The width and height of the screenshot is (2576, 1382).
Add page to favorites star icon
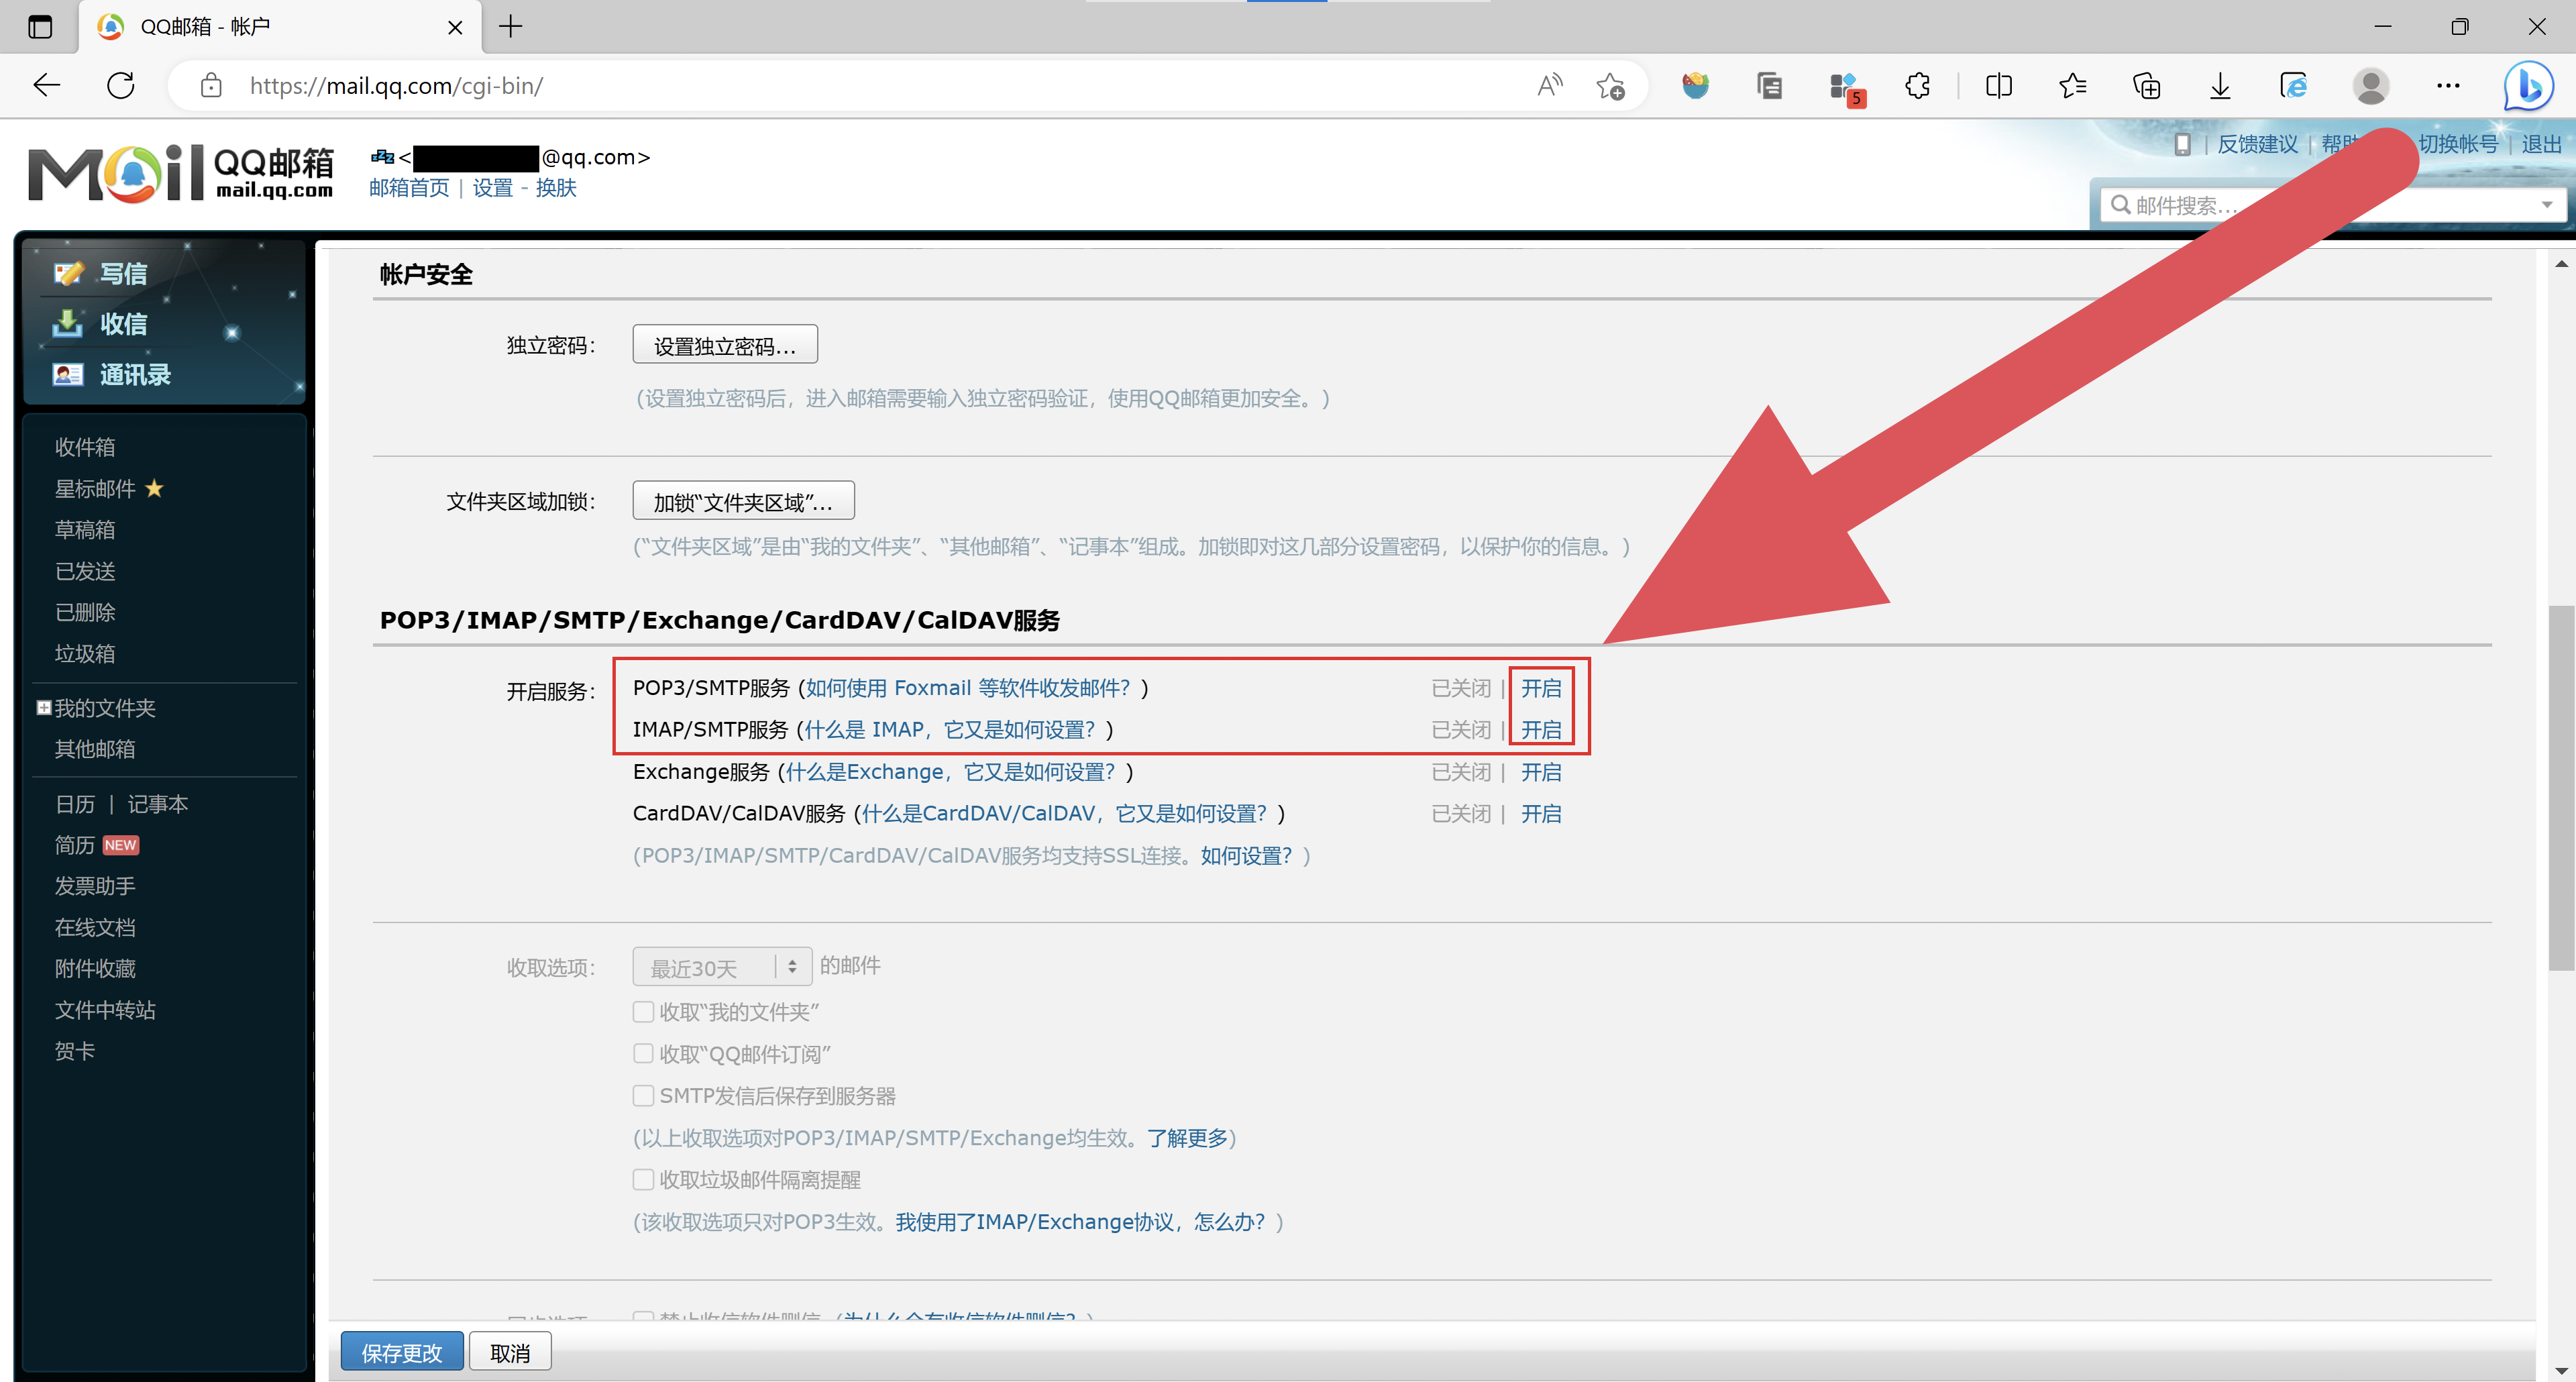[1610, 86]
